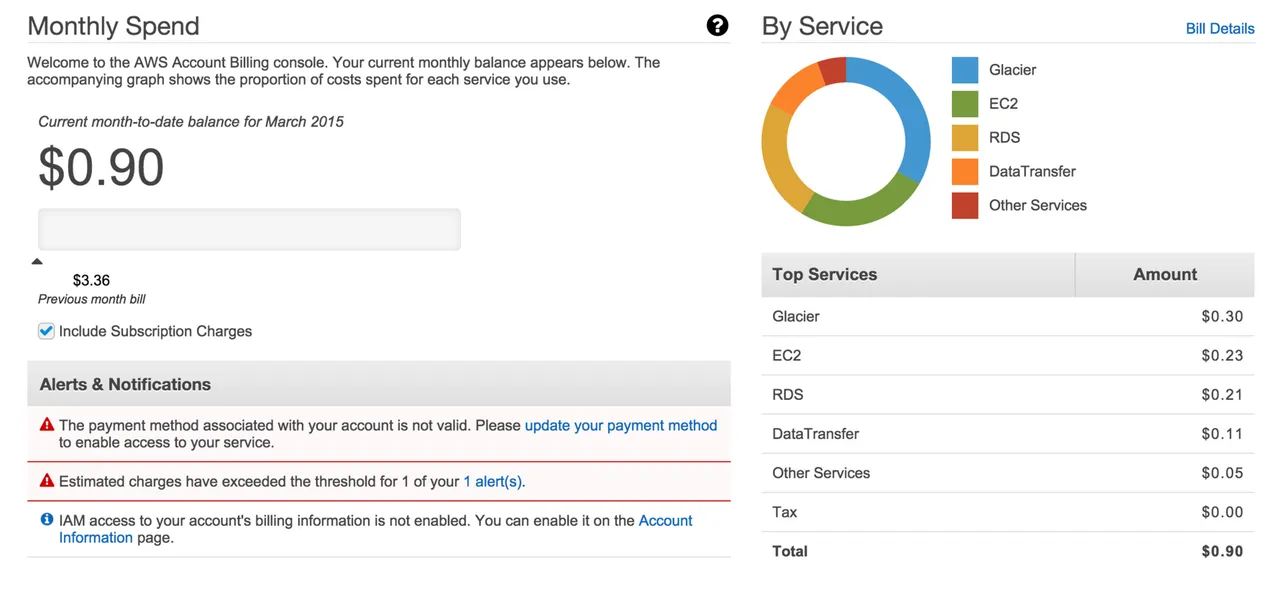
Task: Select the EC2 row in Top Services
Action: click(1008, 355)
